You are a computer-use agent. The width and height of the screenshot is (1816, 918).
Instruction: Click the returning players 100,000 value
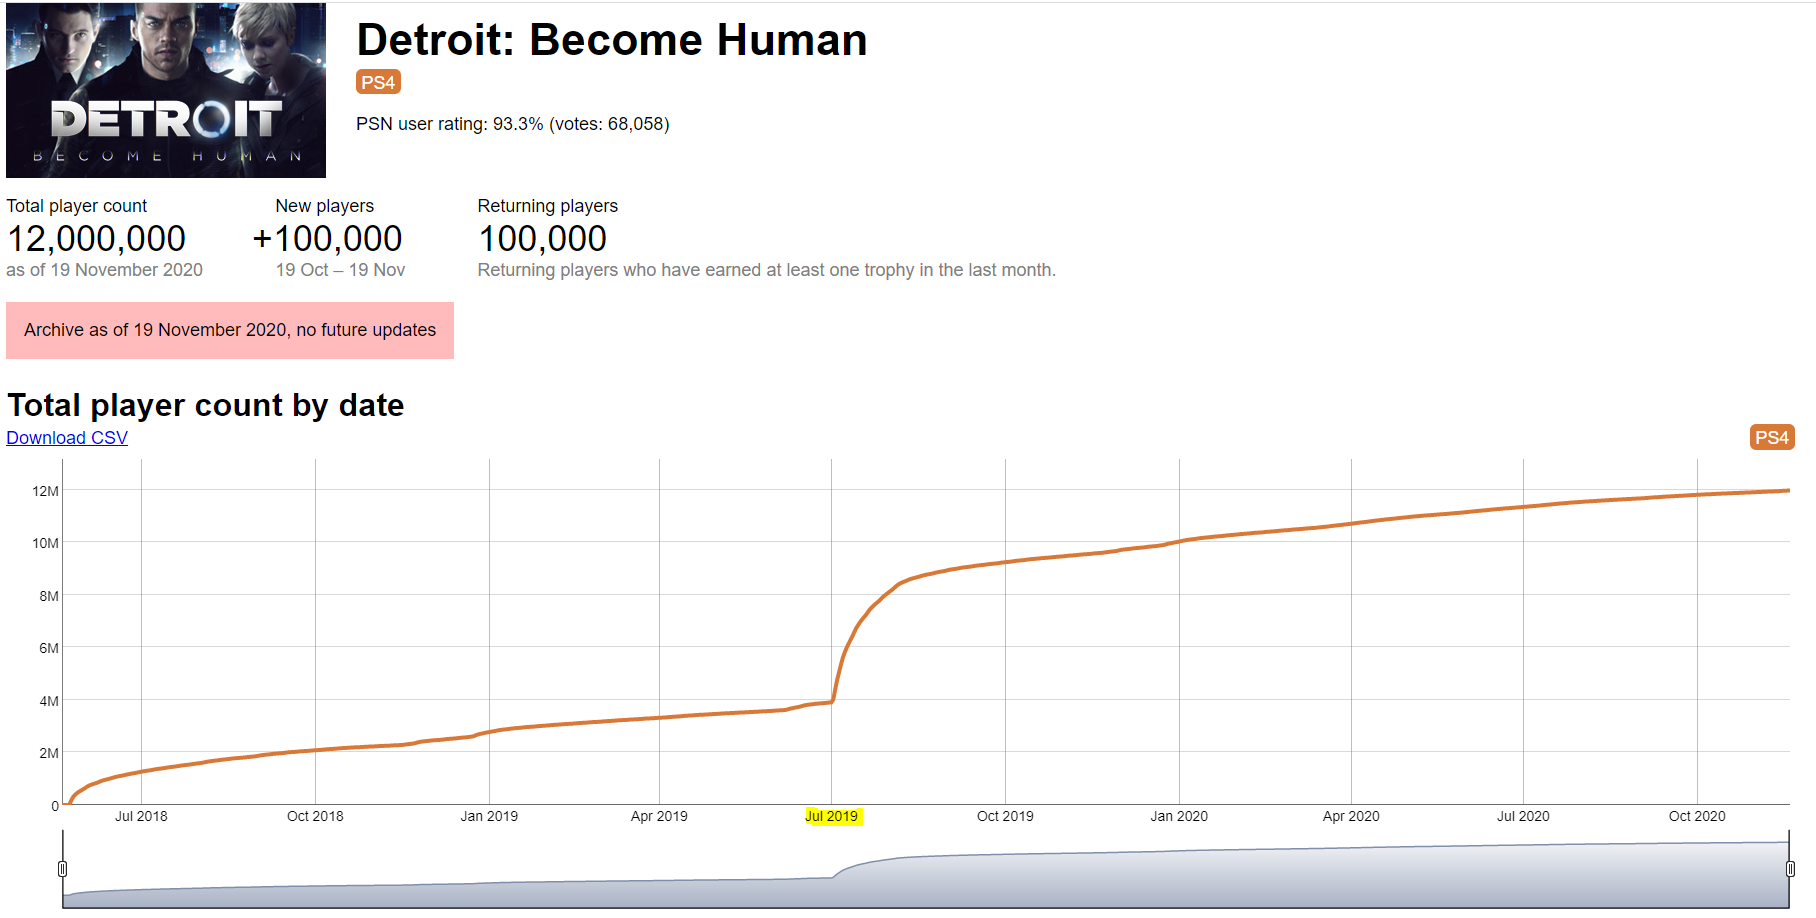pyautogui.click(x=542, y=239)
